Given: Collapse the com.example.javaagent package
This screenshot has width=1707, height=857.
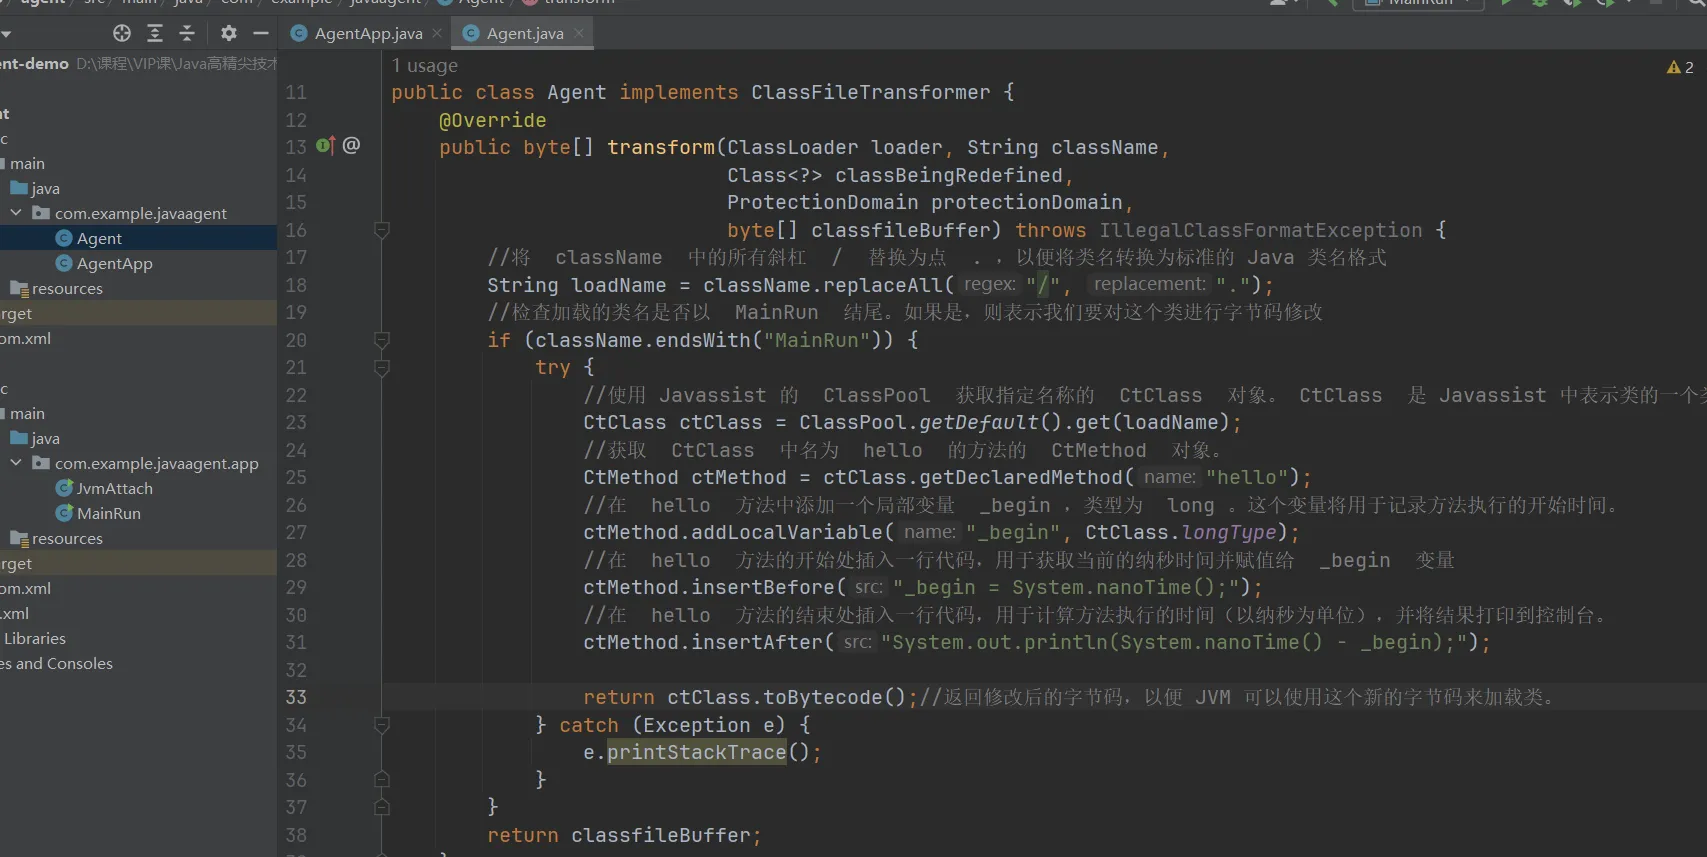Looking at the screenshot, I should 16,213.
